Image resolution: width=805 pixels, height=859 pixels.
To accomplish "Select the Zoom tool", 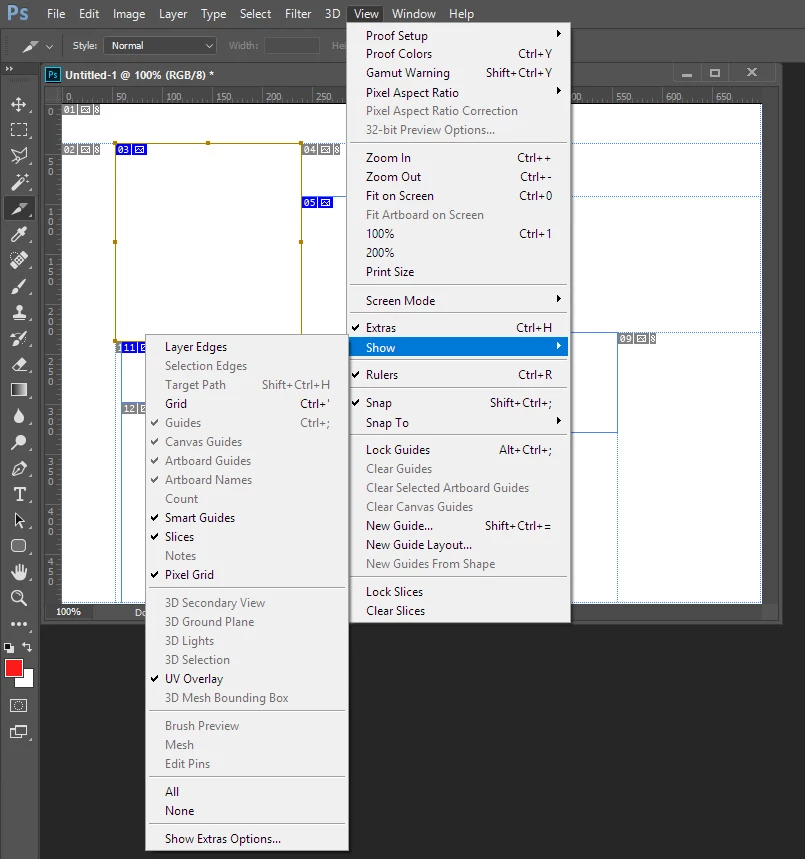I will click(x=19, y=598).
